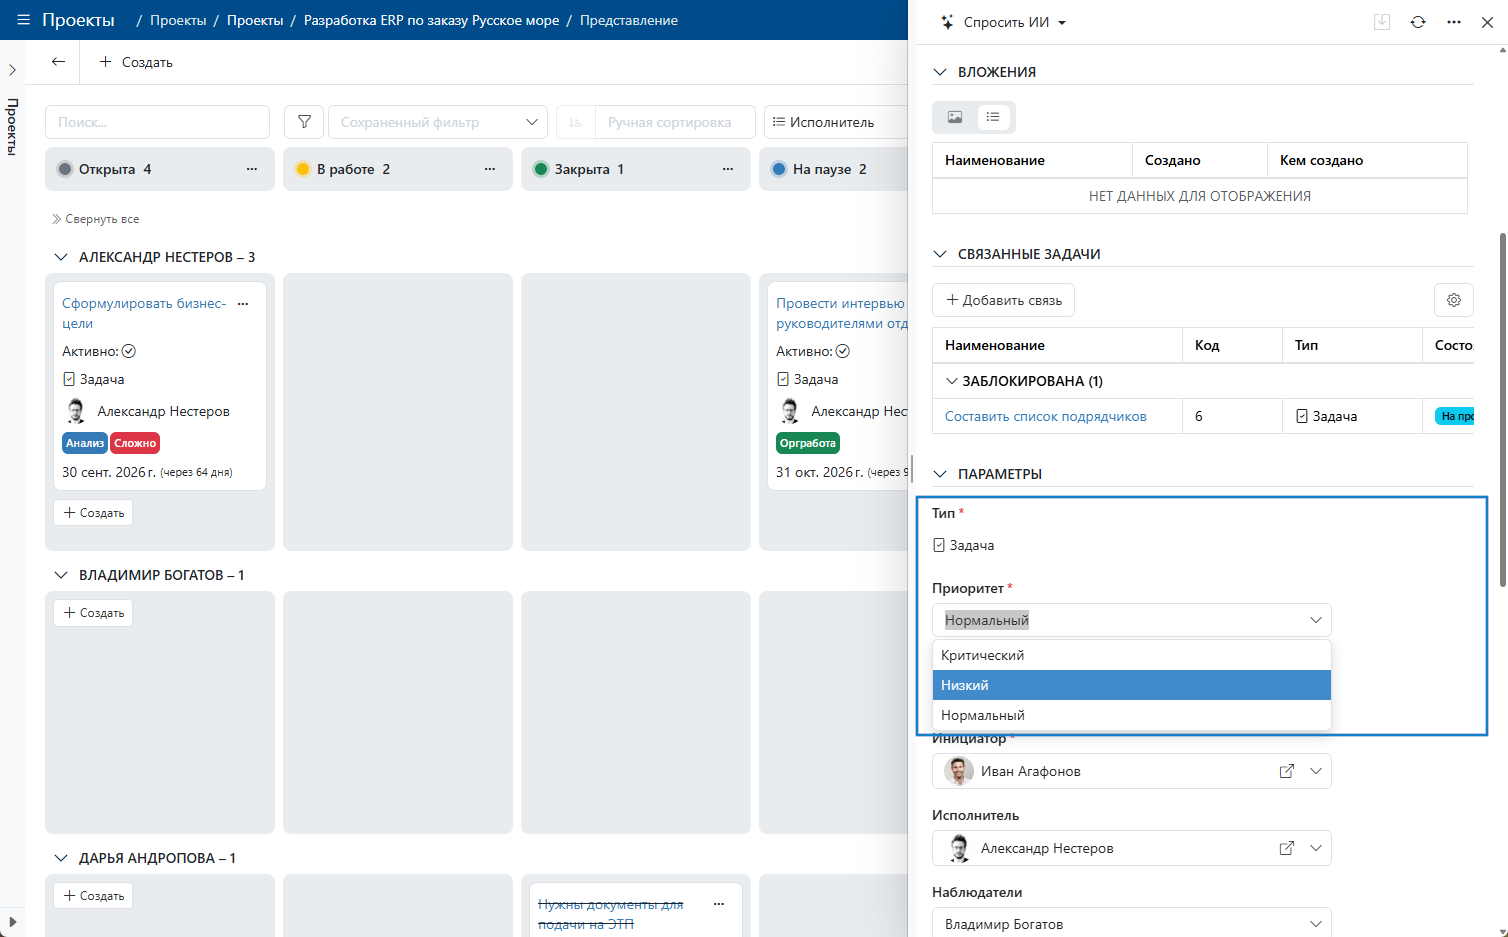The width and height of the screenshot is (1508, 937).
Task: Open Александр Нестеров executor link icon
Action: point(1287,848)
